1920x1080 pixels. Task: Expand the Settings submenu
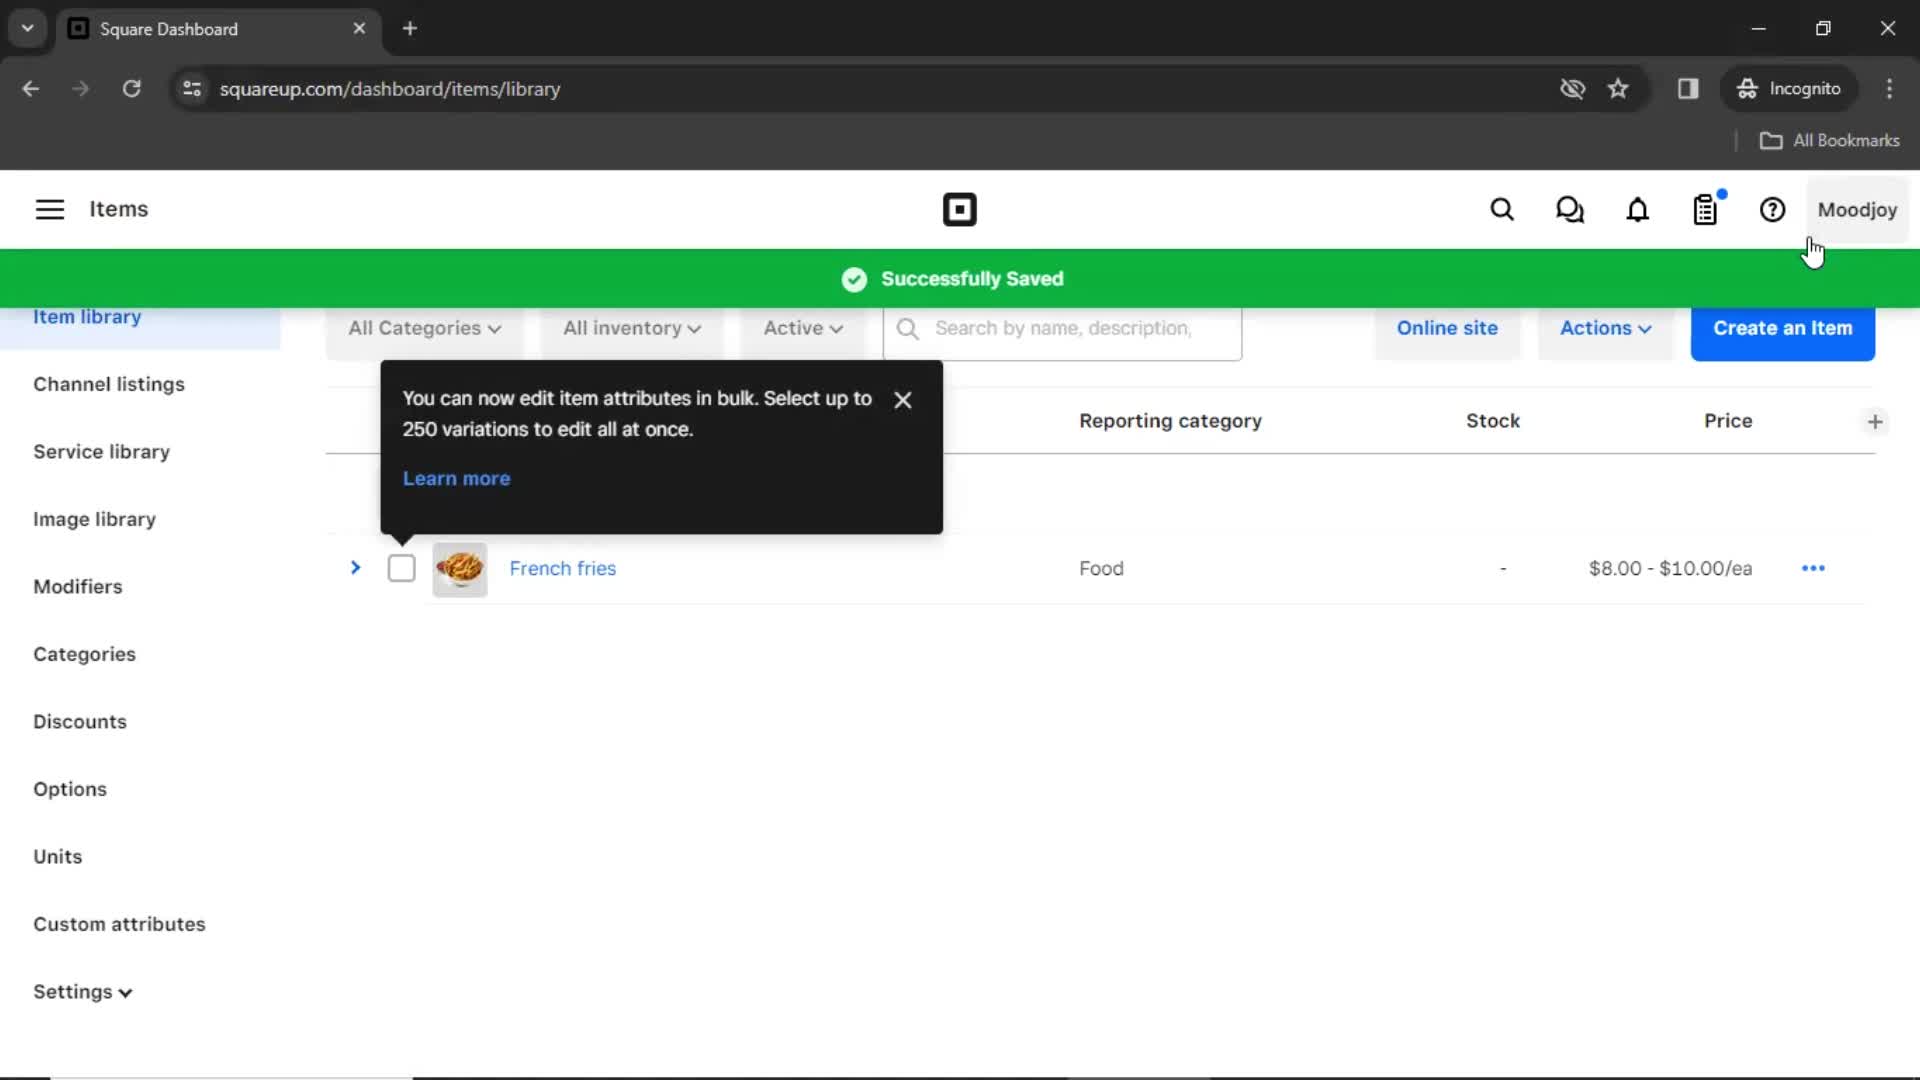tap(83, 992)
